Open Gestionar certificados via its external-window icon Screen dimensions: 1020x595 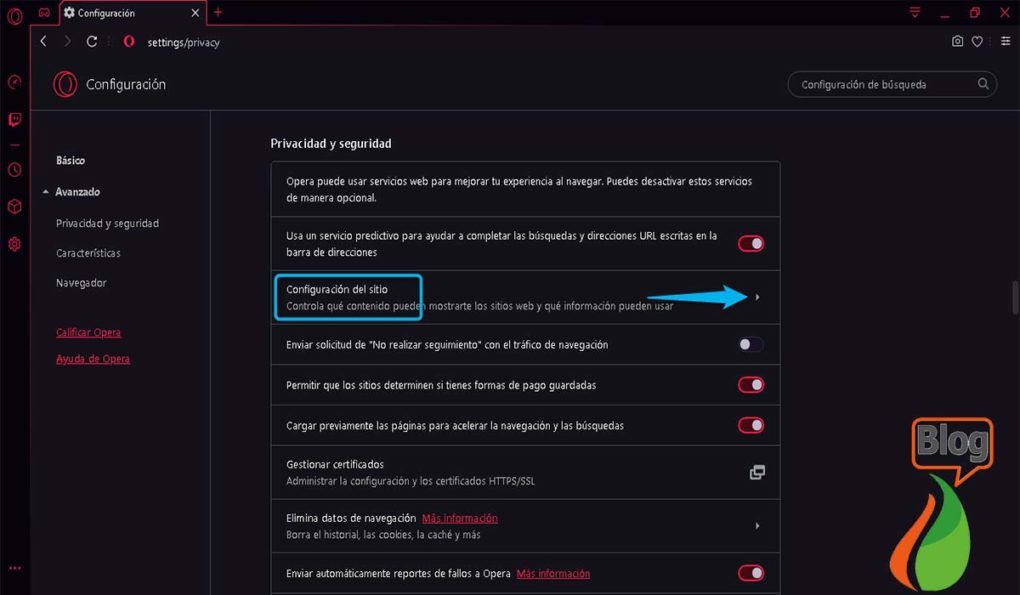pos(757,471)
